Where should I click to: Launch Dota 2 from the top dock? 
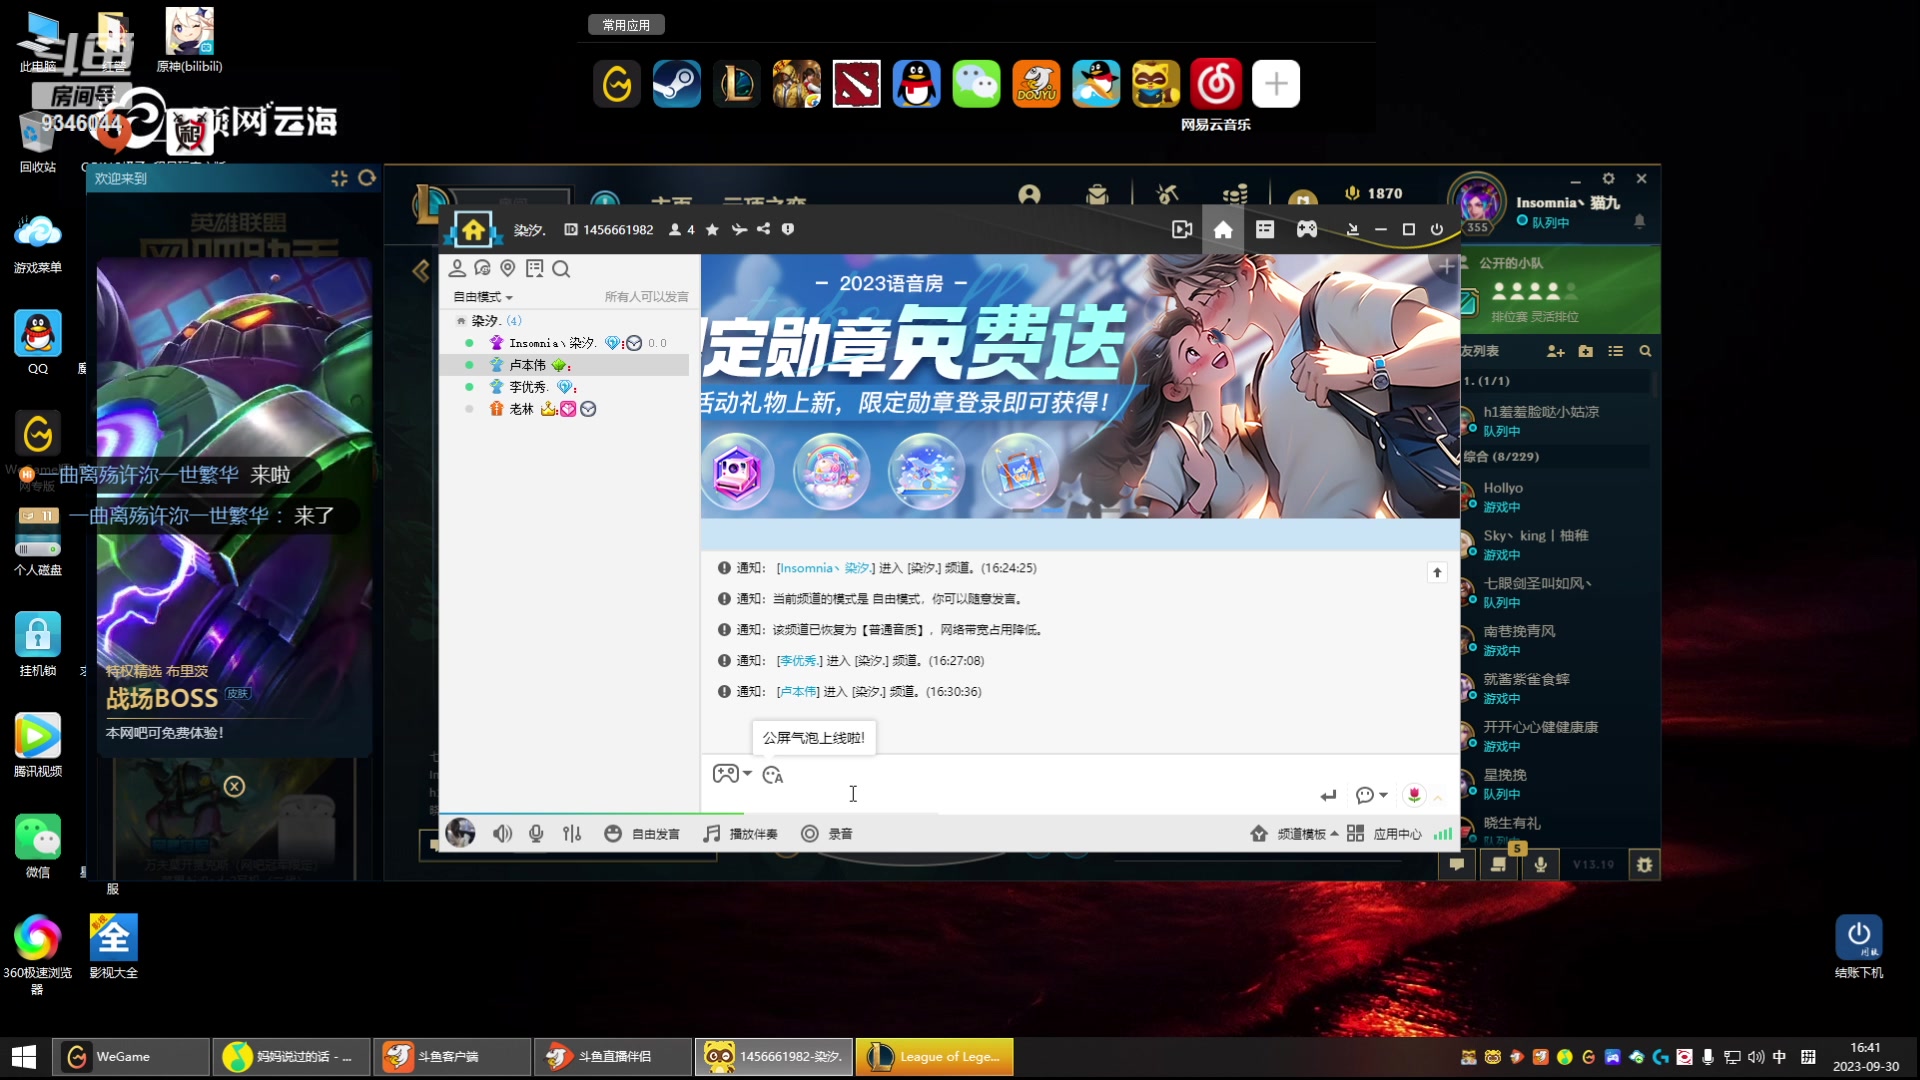[x=857, y=84]
